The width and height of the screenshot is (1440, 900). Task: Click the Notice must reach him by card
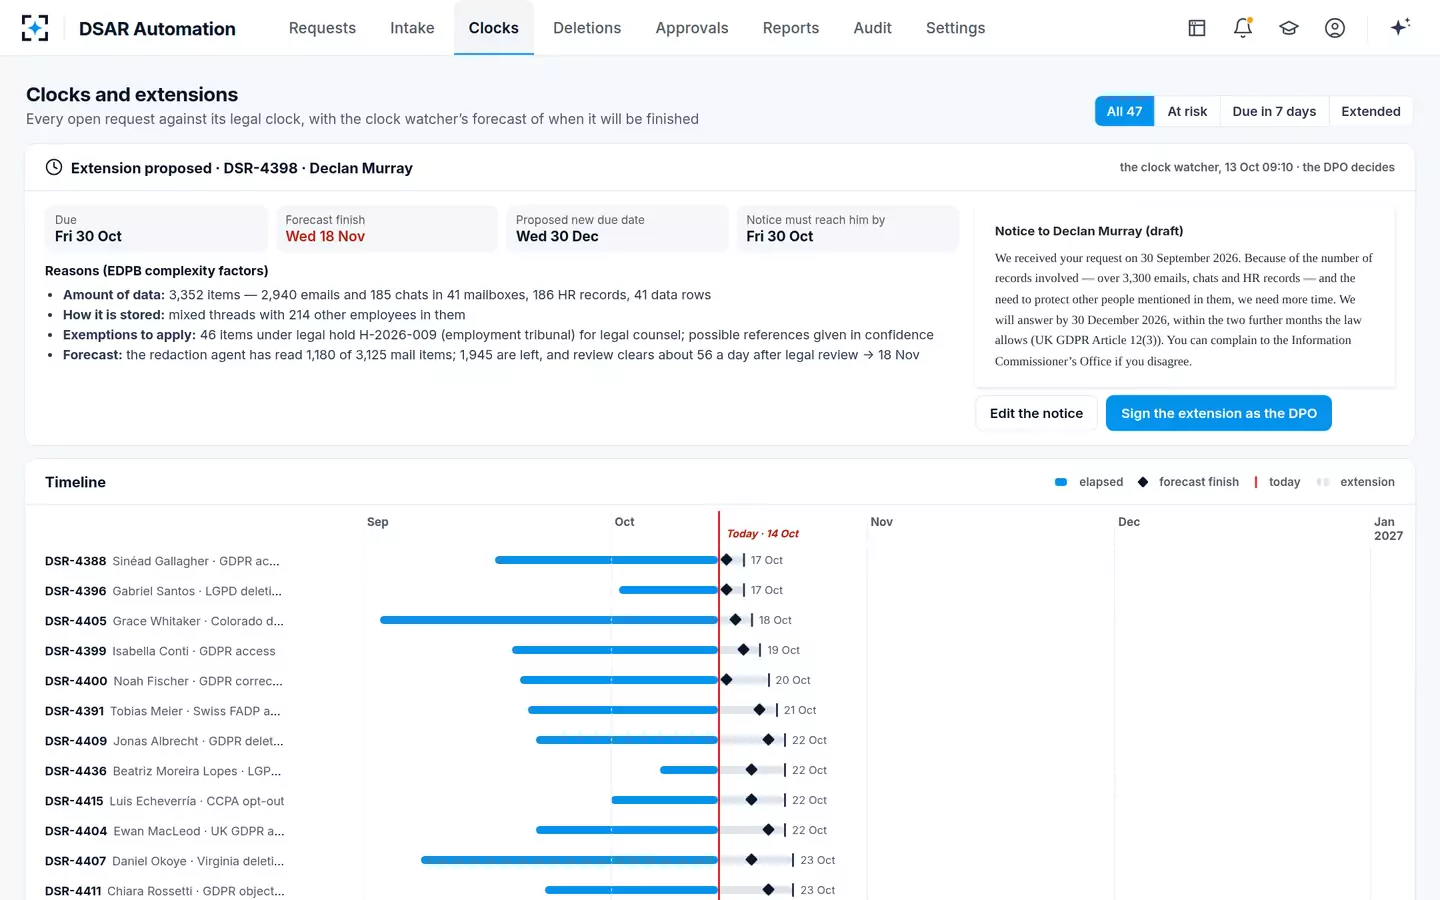point(847,228)
